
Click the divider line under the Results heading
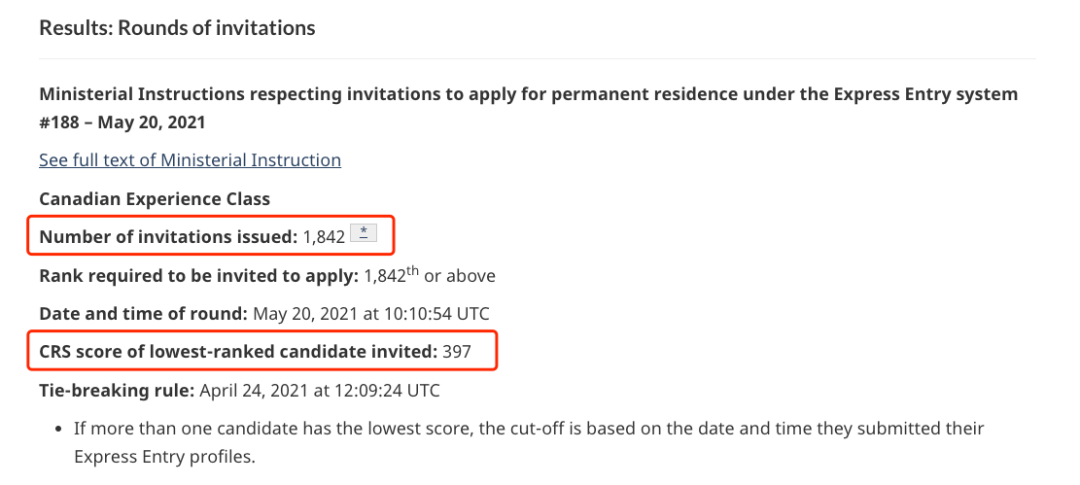[x=537, y=59]
